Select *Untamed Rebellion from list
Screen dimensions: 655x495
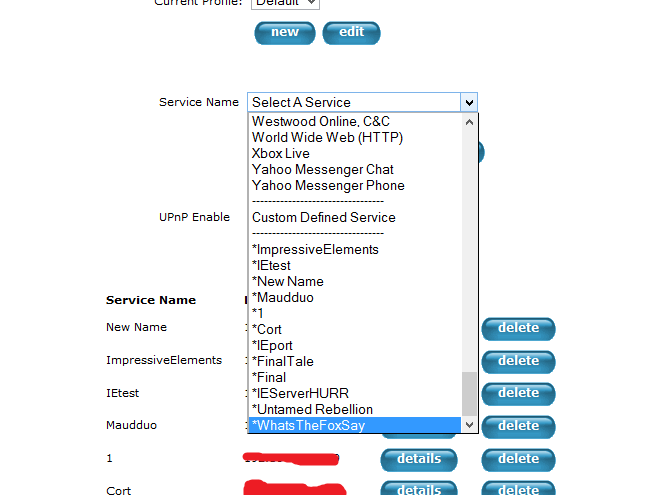point(355,409)
